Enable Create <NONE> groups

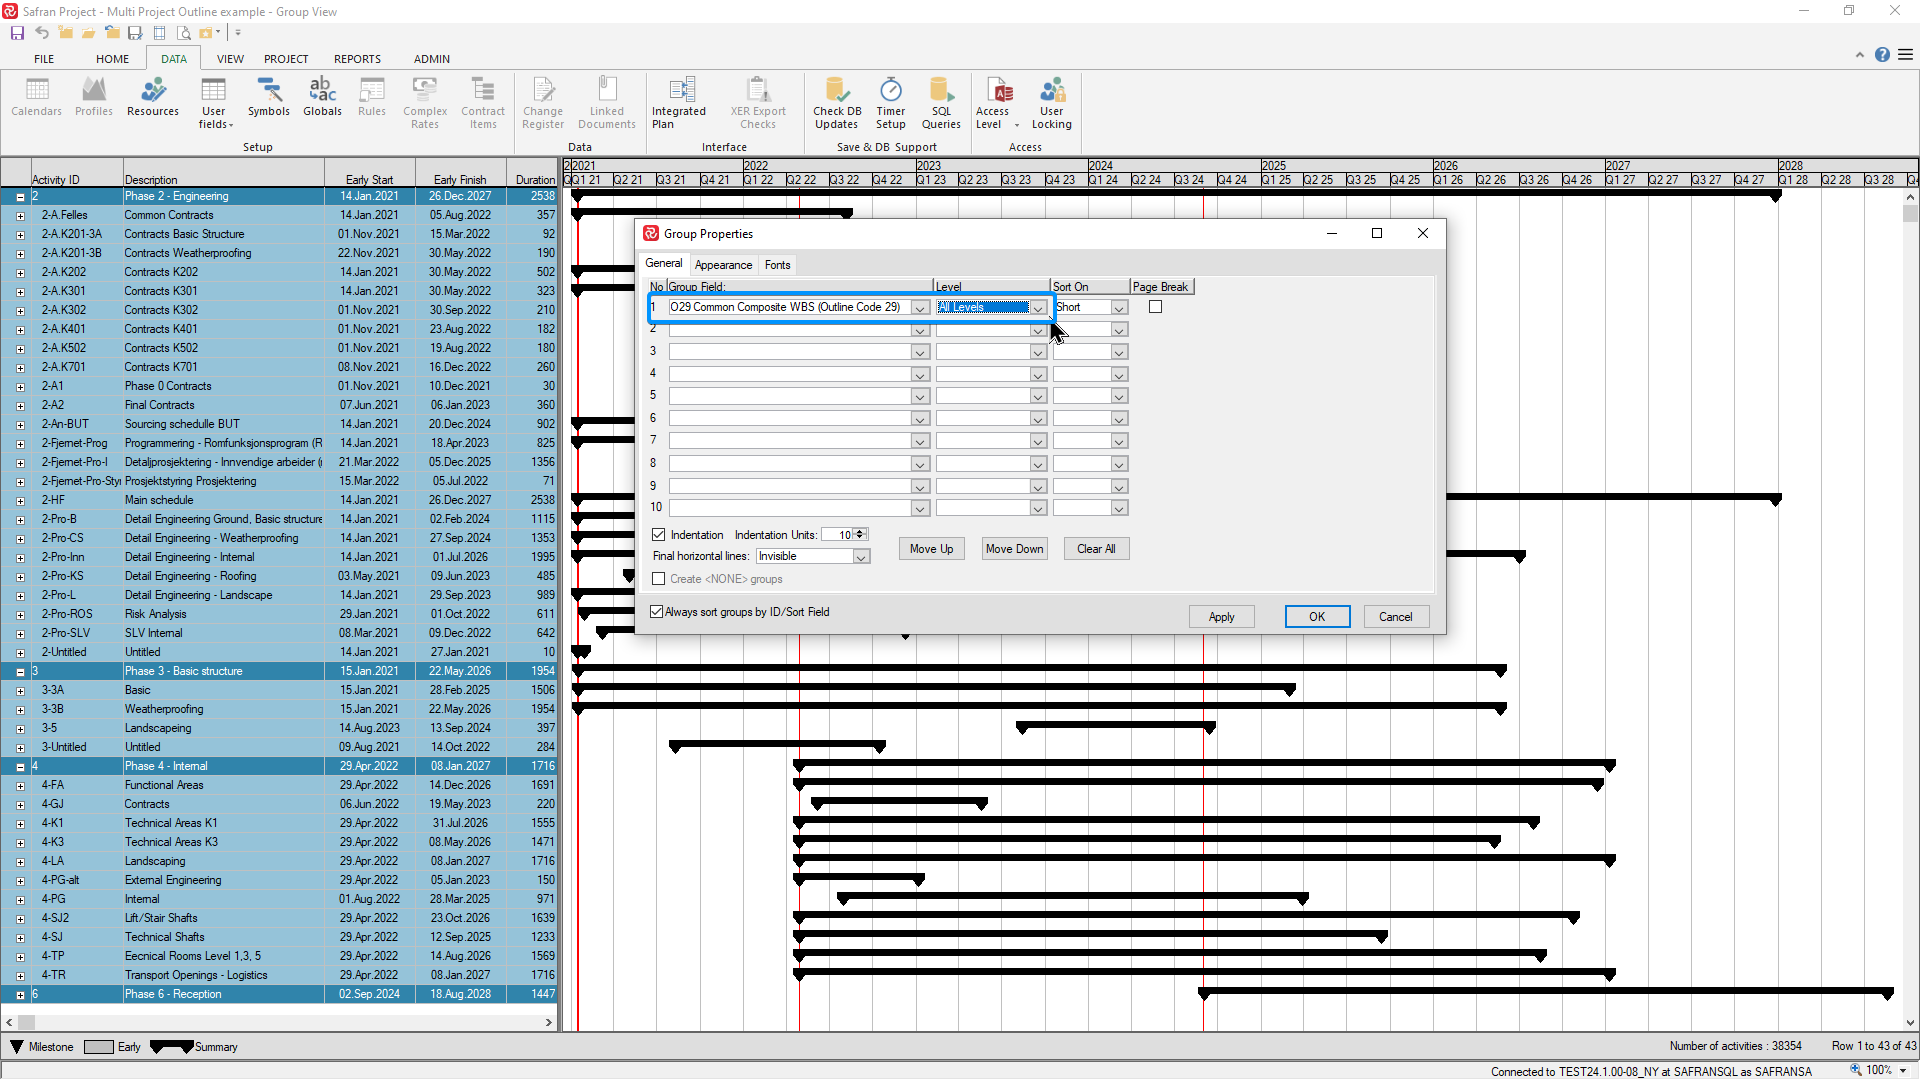659,579
